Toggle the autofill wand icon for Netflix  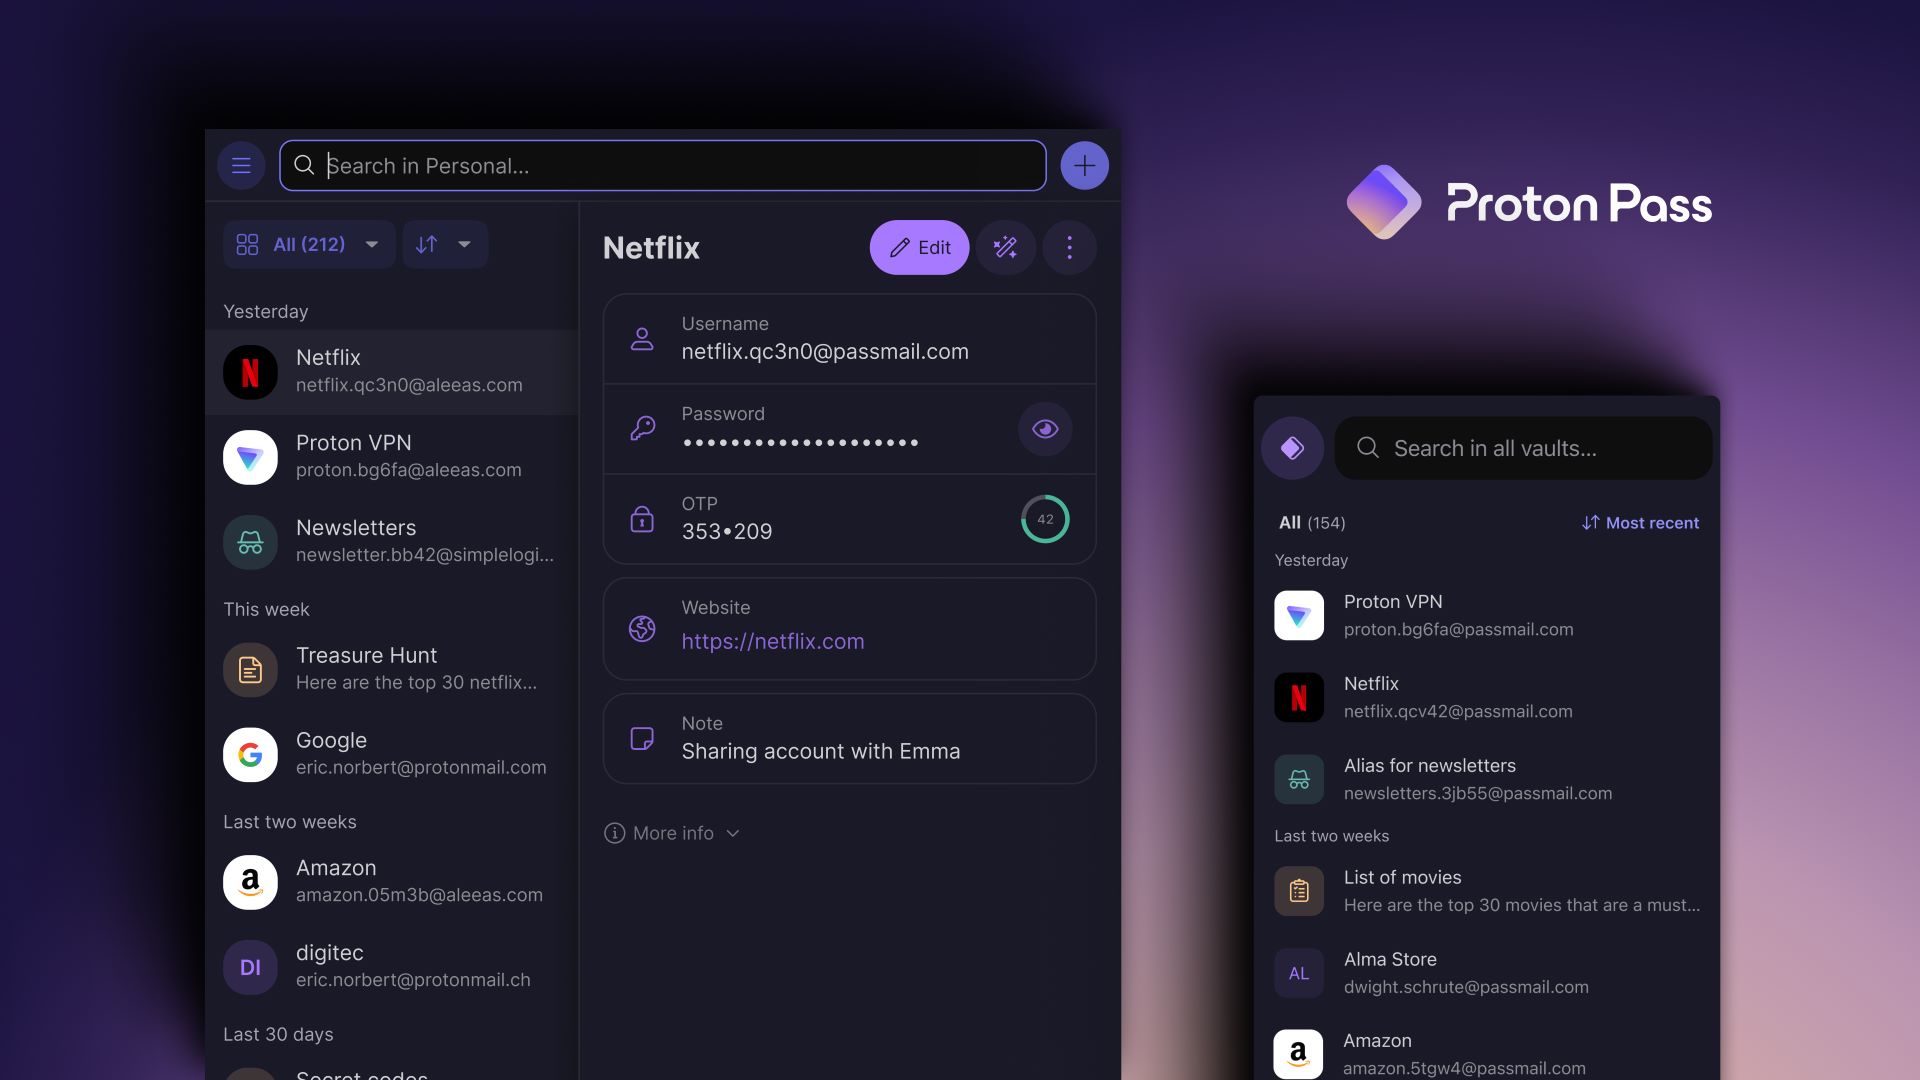click(x=1006, y=247)
